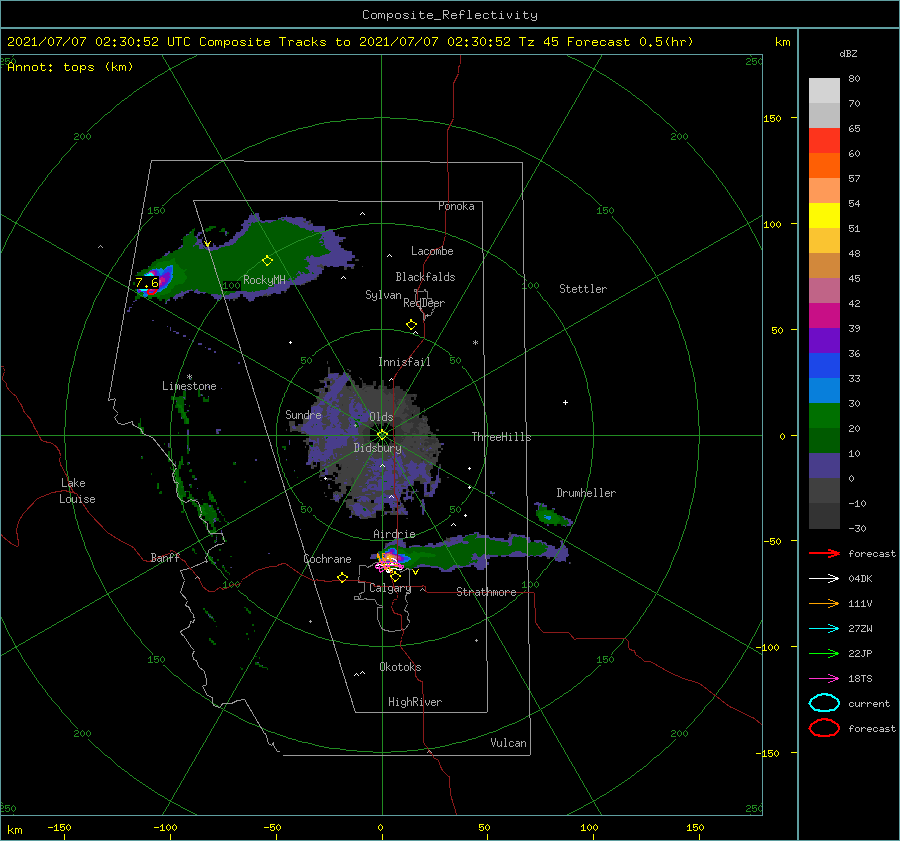Click the storm cell cluster over north Calgary

[389, 560]
